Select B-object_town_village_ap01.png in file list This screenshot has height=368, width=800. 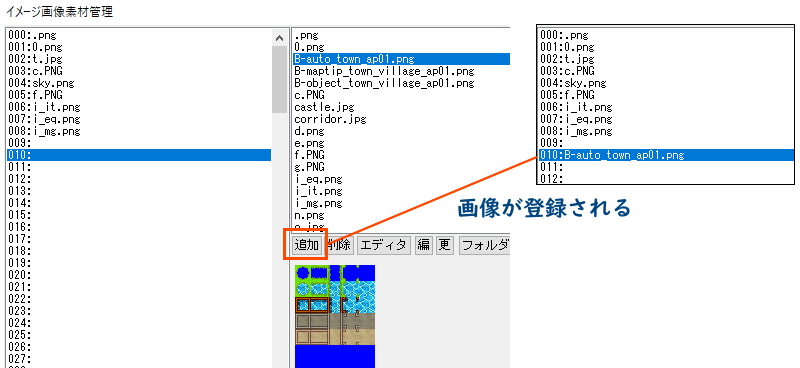pos(385,83)
